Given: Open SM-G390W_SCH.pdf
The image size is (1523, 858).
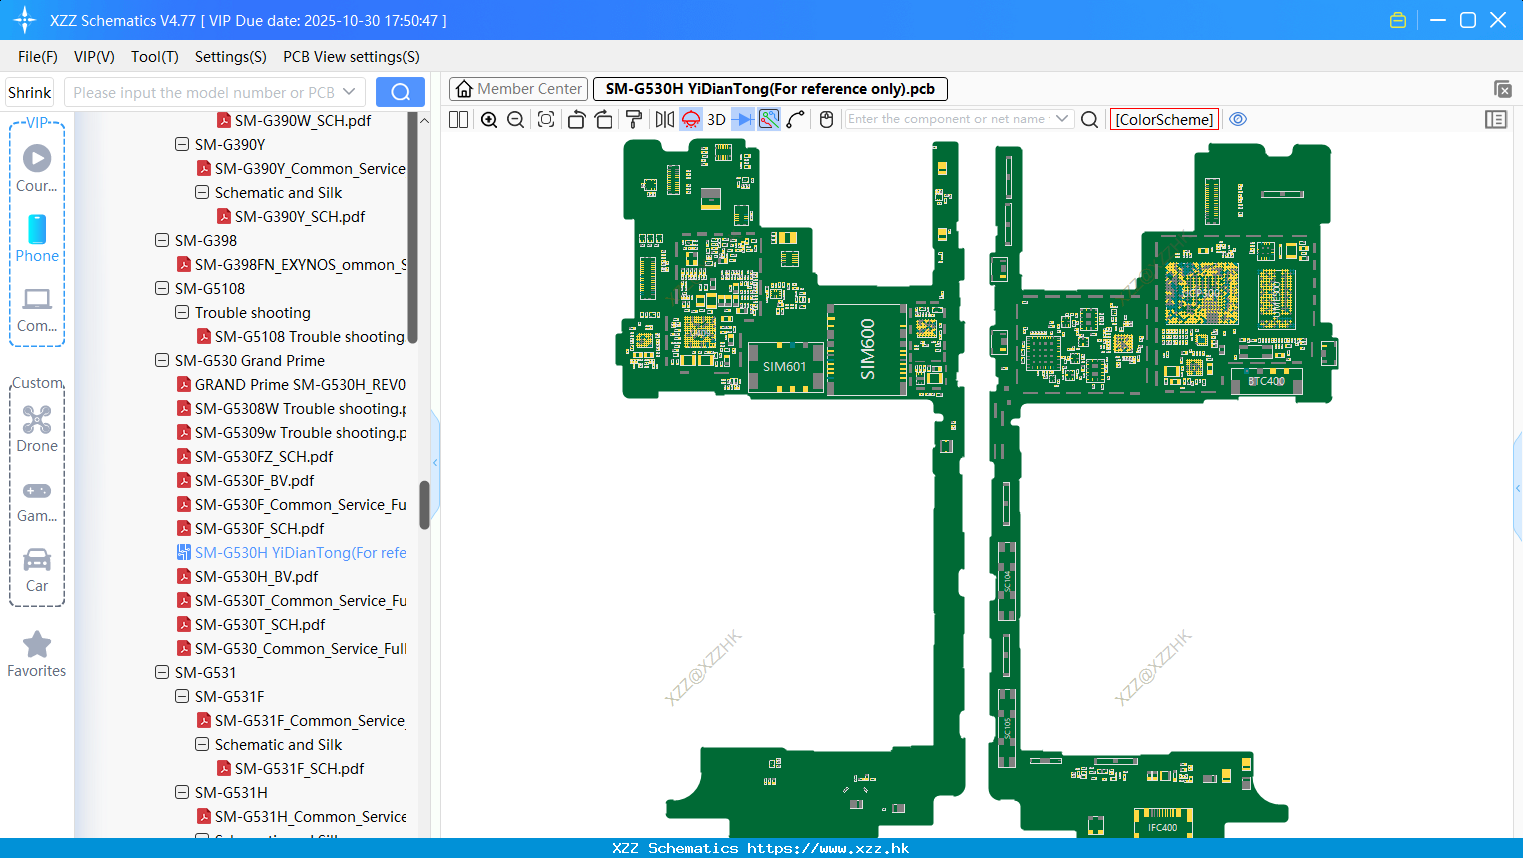Looking at the screenshot, I should tap(303, 120).
